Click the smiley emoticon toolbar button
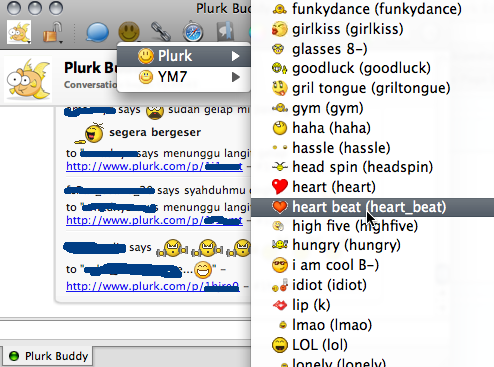Screen dimensions: 494x367 point(129,32)
